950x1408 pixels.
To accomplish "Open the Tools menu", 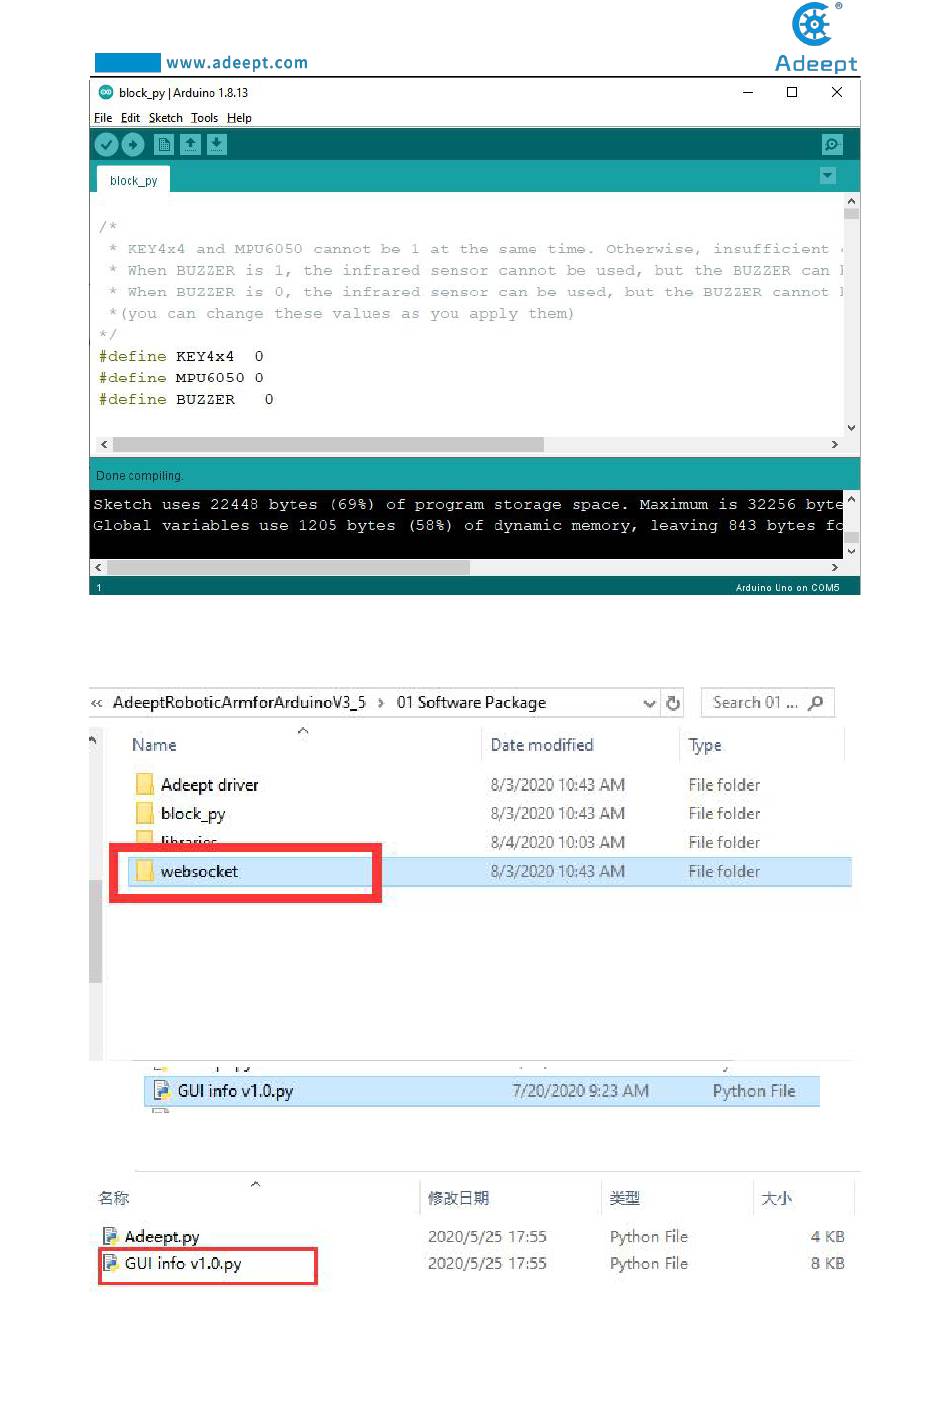I will coord(204,118).
